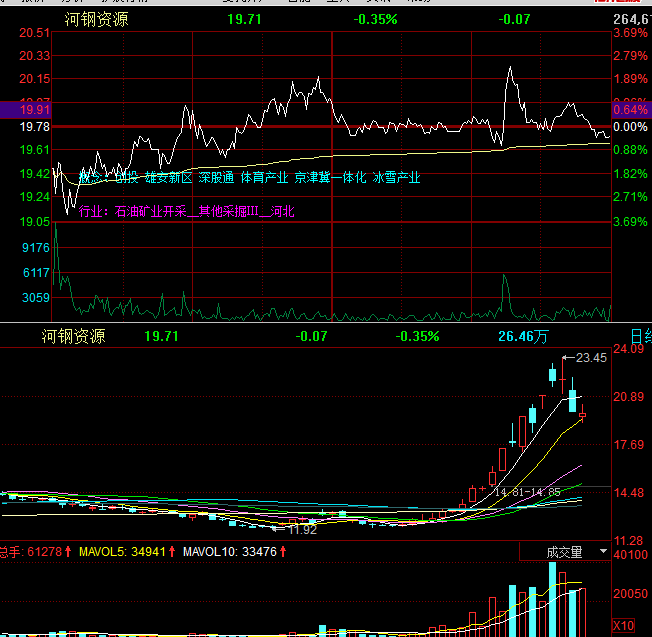Click the highlighted 0.64% percentage label
The width and height of the screenshot is (652, 637).
[x=630, y=110]
